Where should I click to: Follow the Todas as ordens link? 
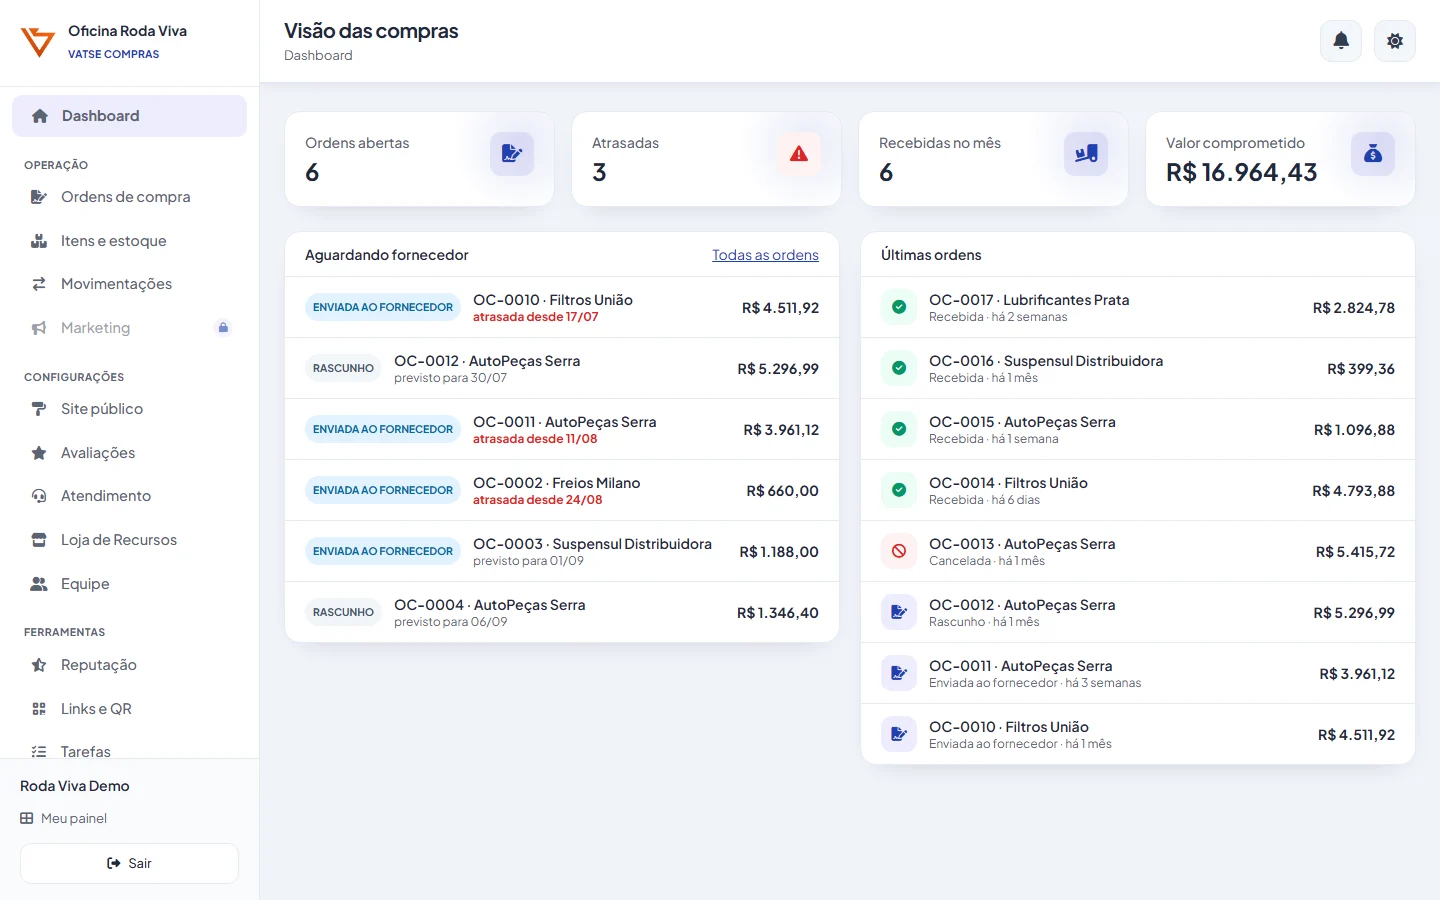coord(765,255)
